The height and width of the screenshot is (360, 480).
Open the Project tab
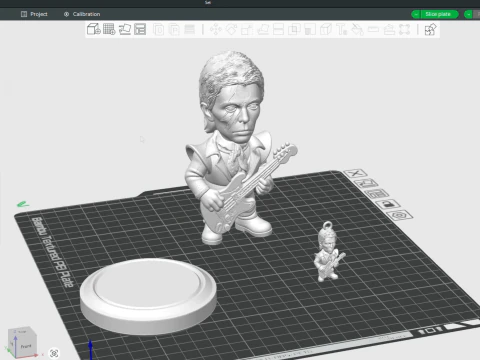[x=34, y=14]
